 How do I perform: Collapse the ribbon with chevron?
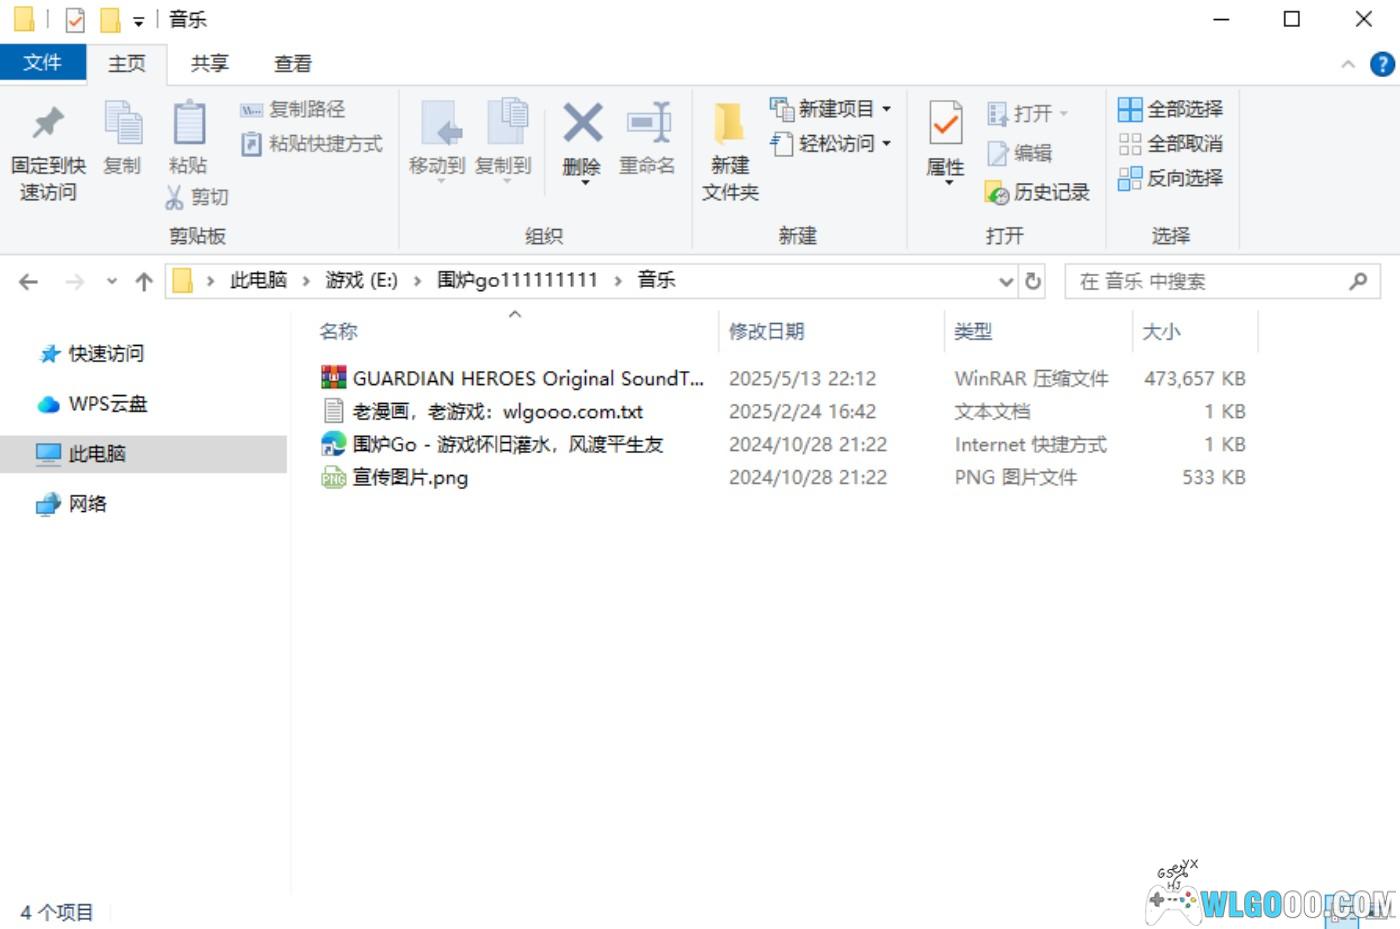pos(1347,64)
